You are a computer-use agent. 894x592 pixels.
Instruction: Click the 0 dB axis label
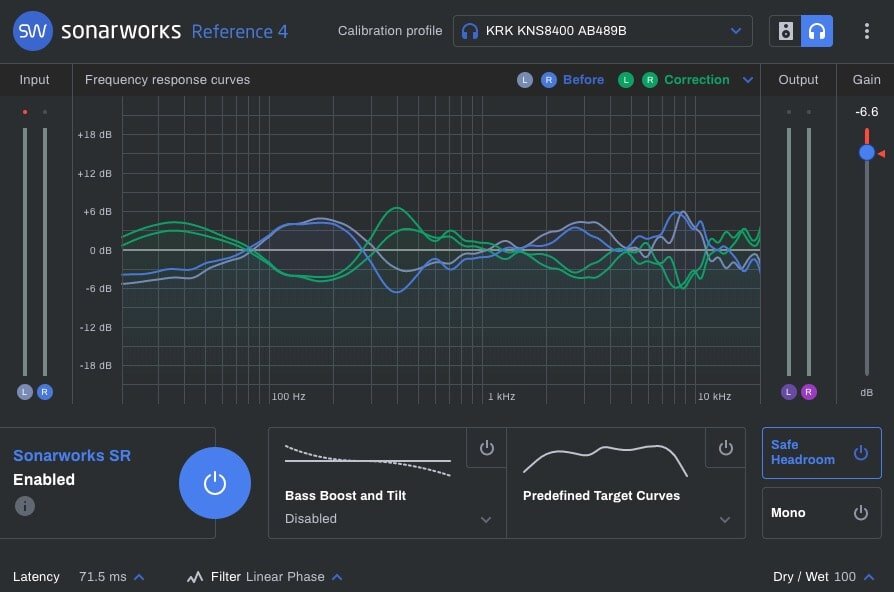pos(100,250)
